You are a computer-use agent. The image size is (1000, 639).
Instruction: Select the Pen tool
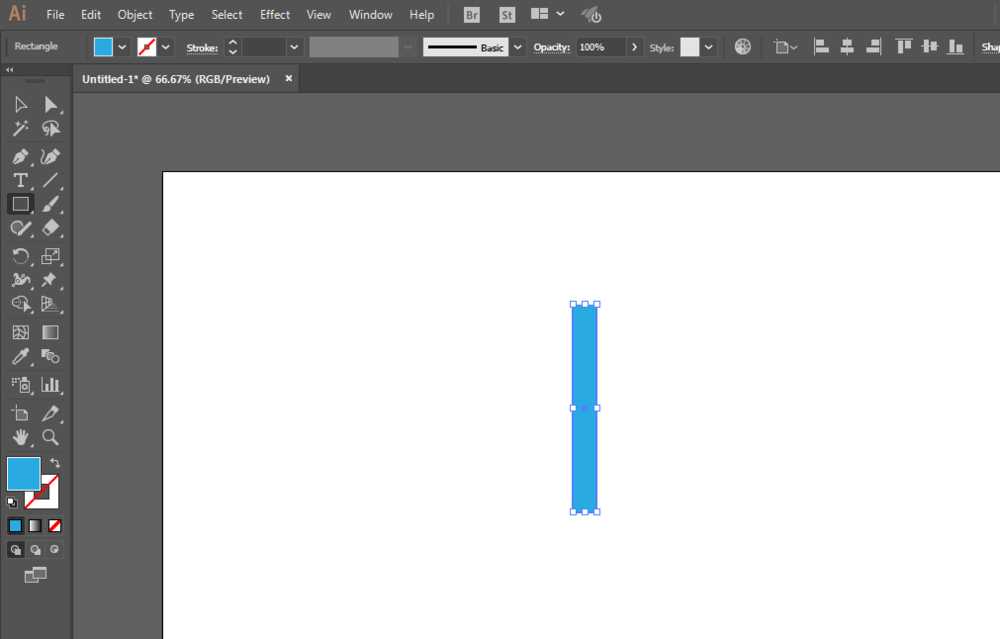pos(20,156)
